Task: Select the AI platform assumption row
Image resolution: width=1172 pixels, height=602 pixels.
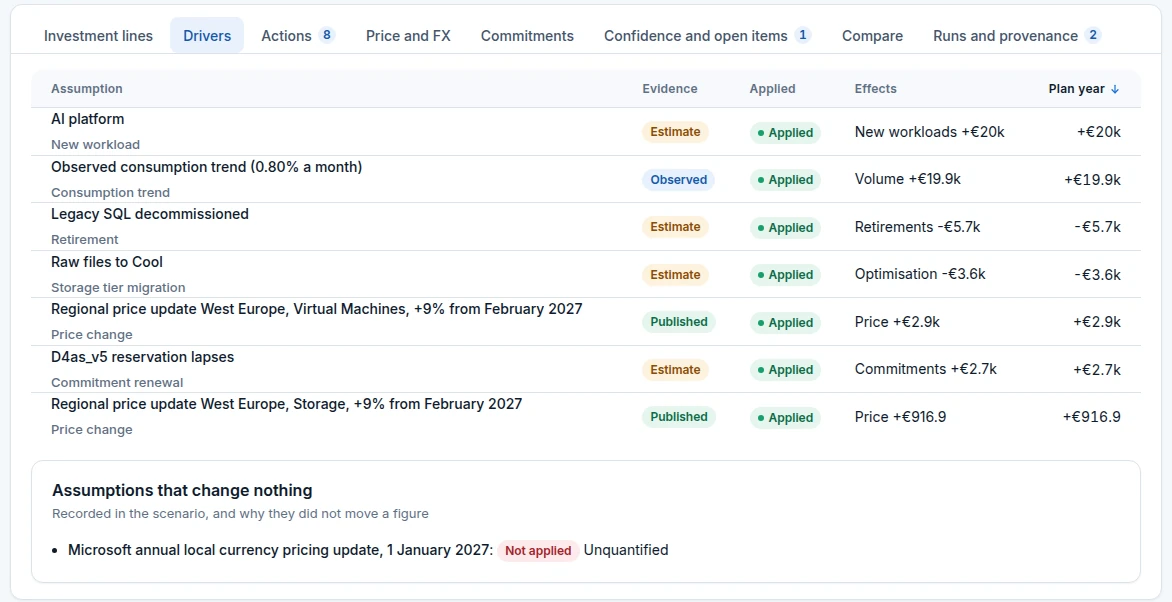Action: click(x=586, y=132)
